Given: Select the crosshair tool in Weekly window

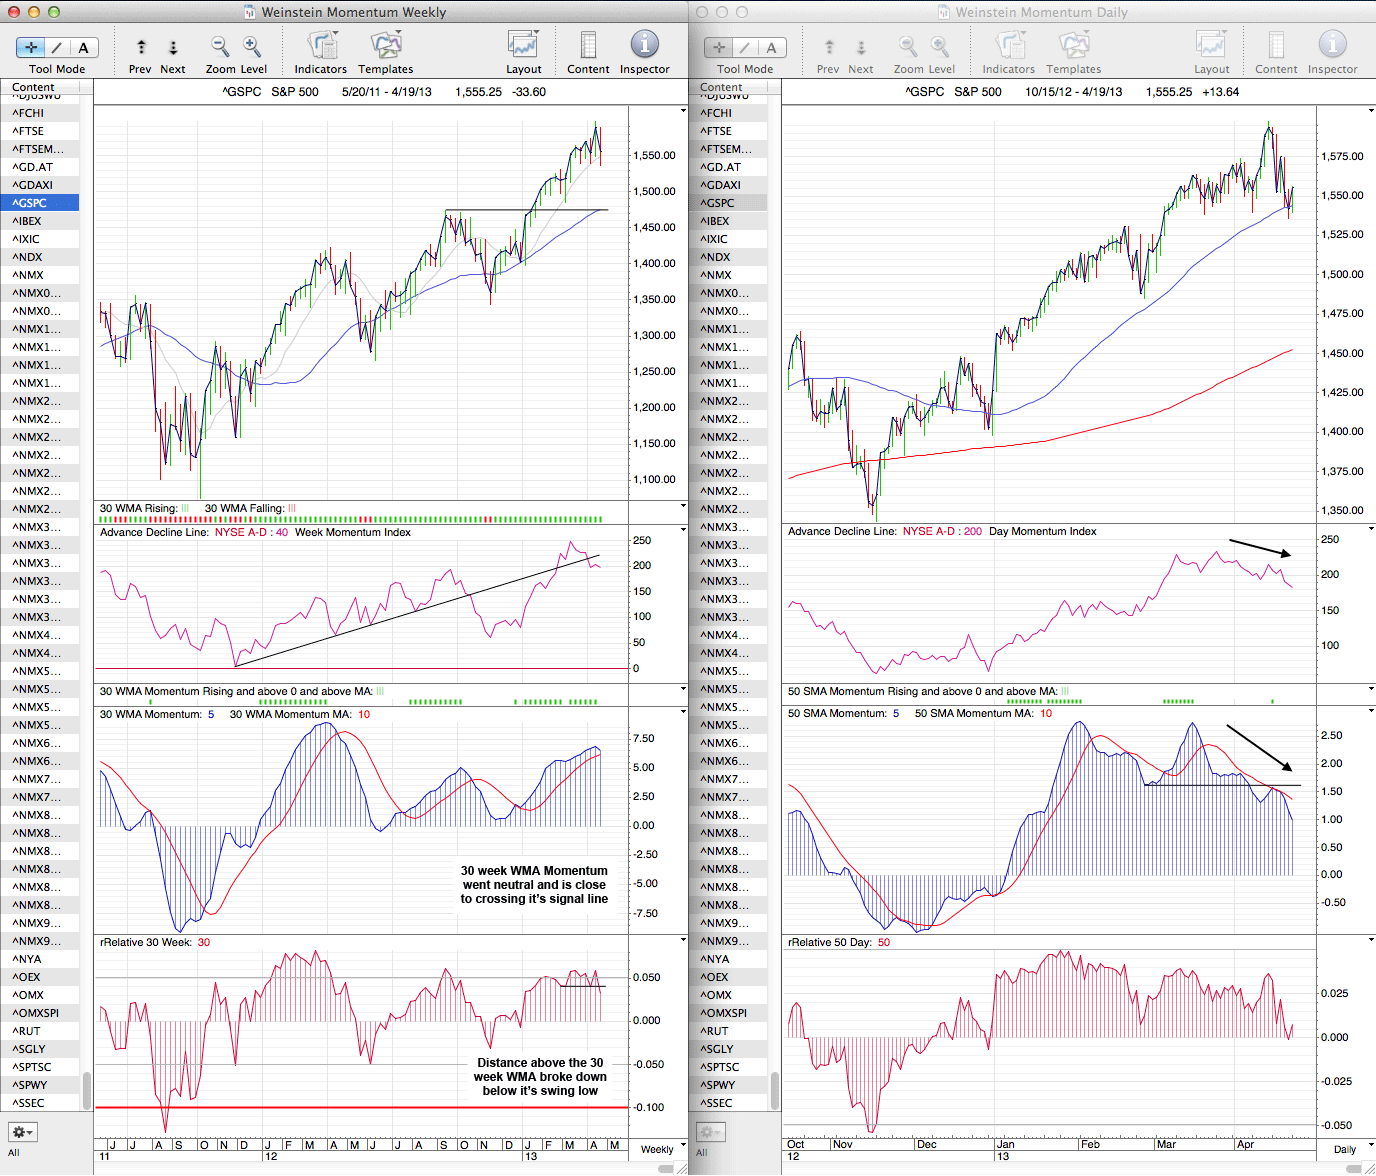Looking at the screenshot, I should 31,47.
